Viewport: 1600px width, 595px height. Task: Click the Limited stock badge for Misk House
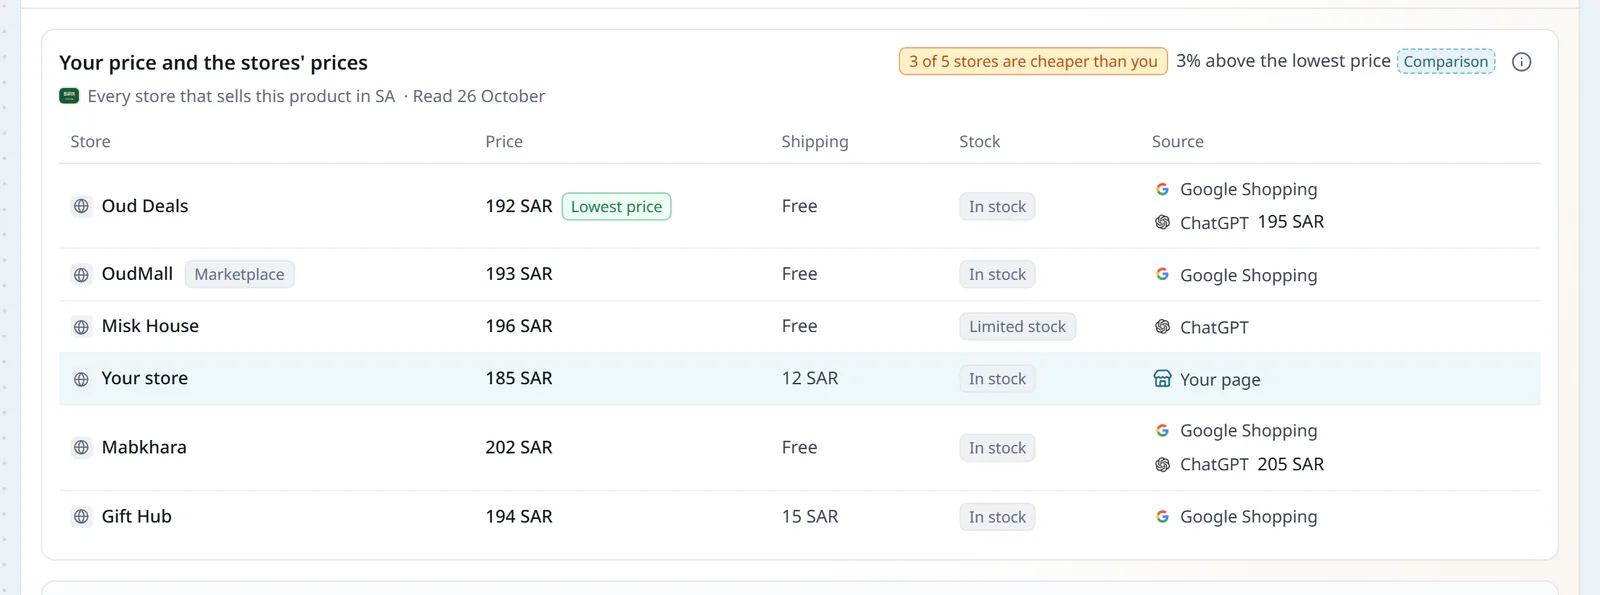(1017, 326)
